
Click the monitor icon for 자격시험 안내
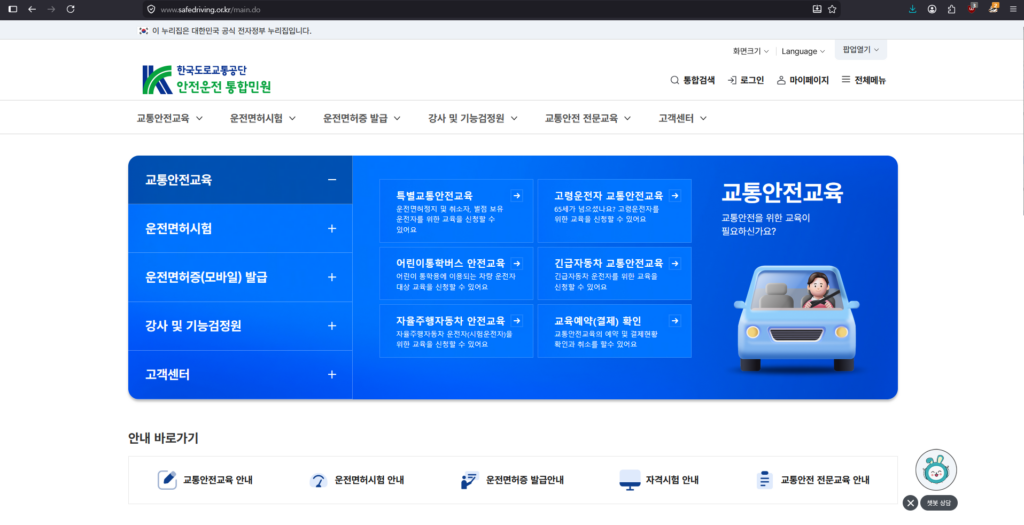point(630,480)
